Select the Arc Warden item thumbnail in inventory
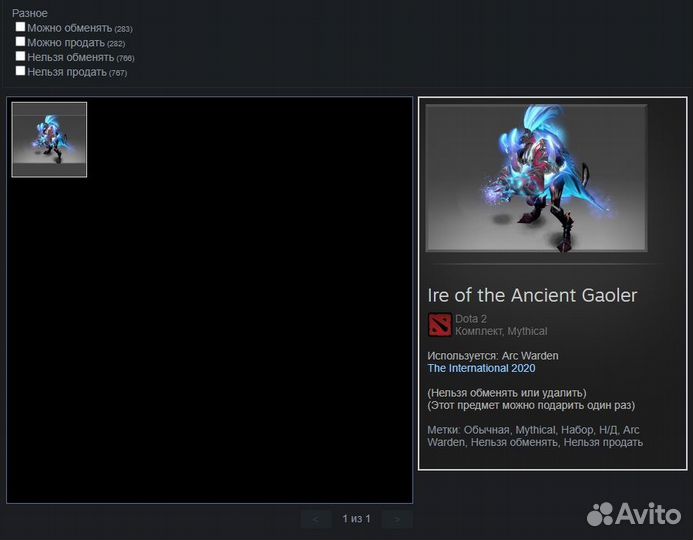This screenshot has height=540, width=693. coord(49,140)
